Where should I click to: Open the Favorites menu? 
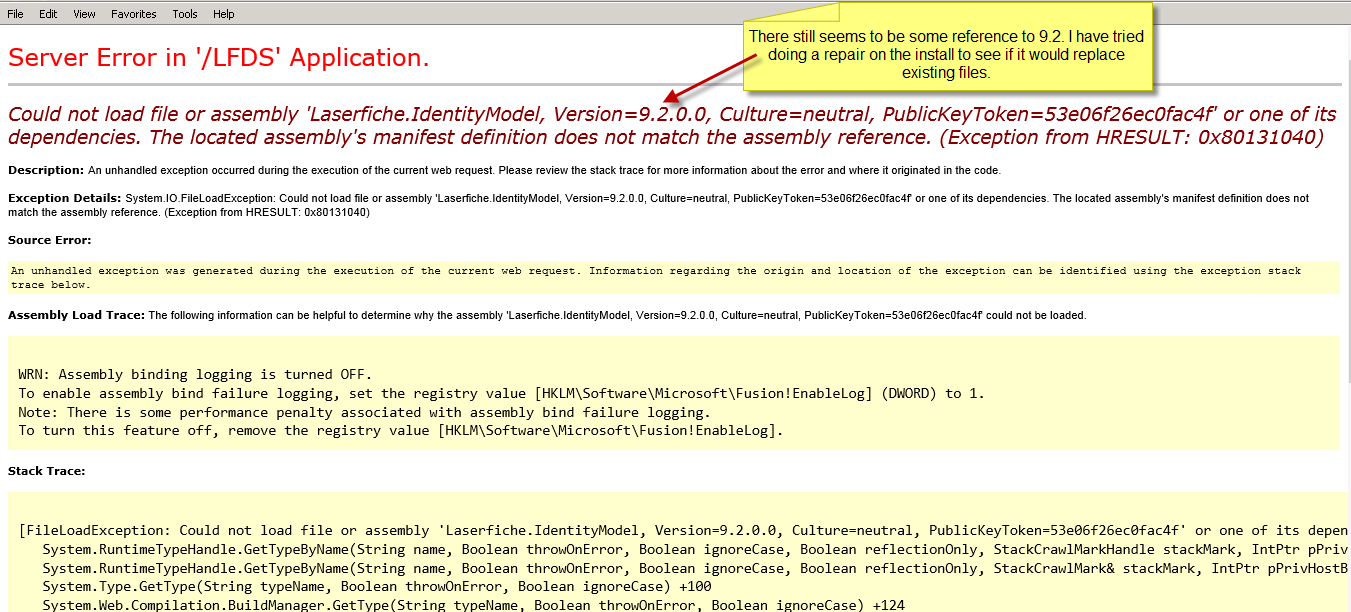pyautogui.click(x=134, y=14)
